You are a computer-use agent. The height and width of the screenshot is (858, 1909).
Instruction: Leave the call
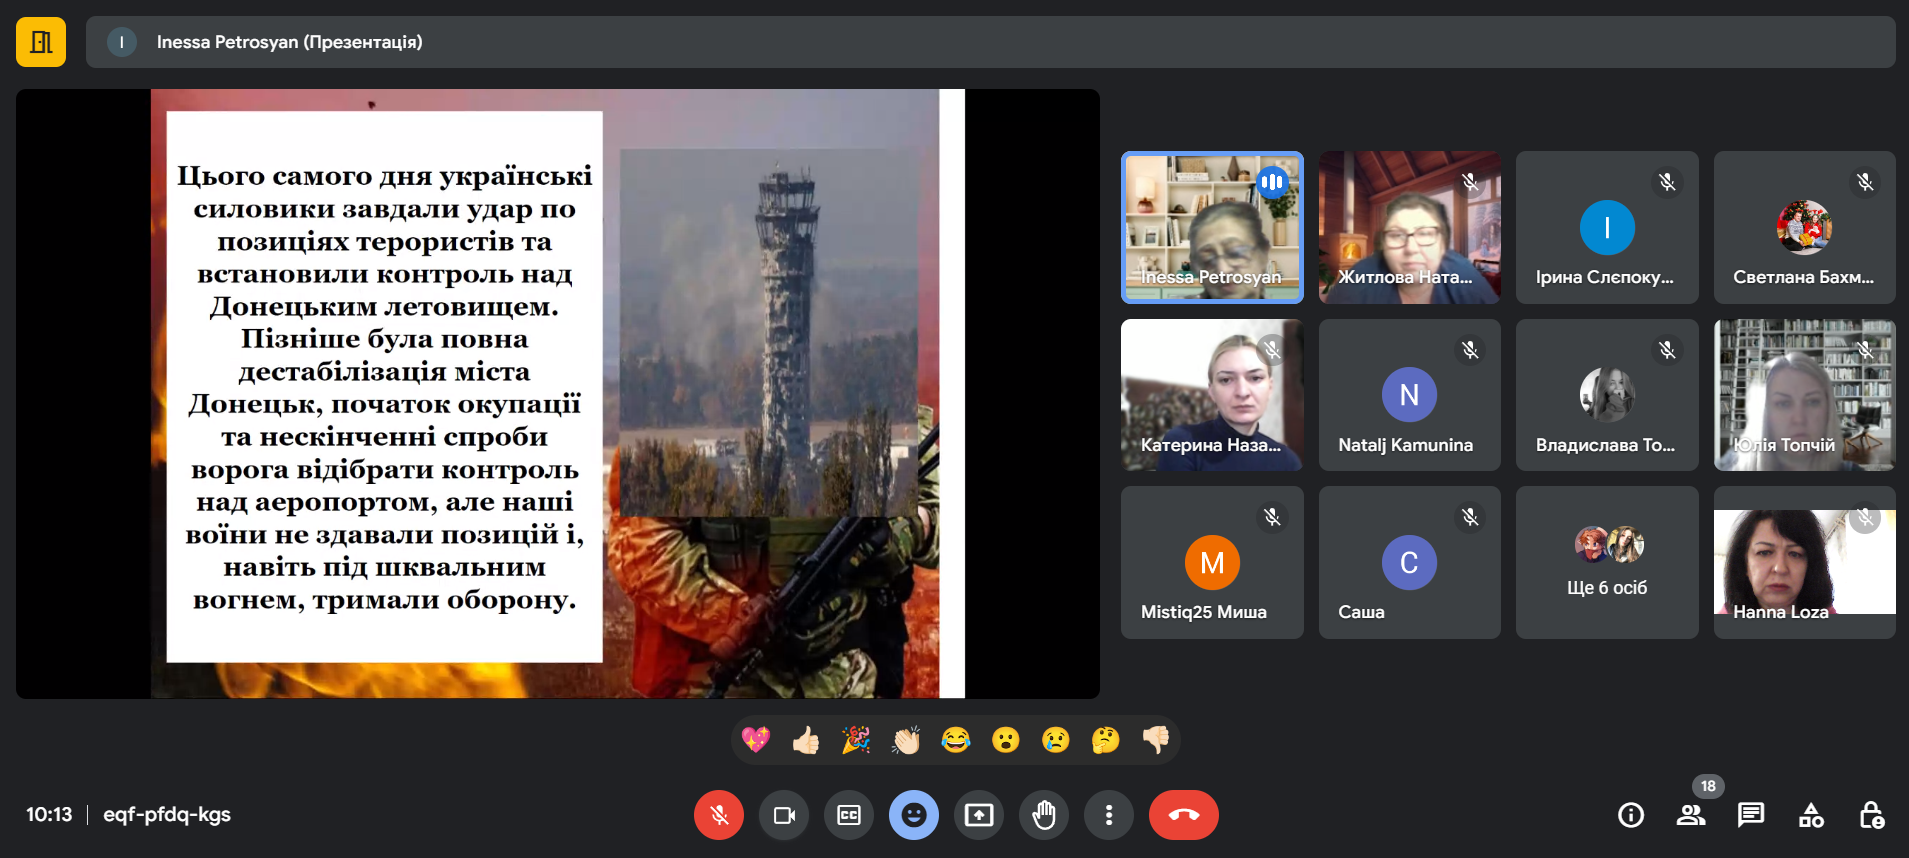[x=1183, y=815]
